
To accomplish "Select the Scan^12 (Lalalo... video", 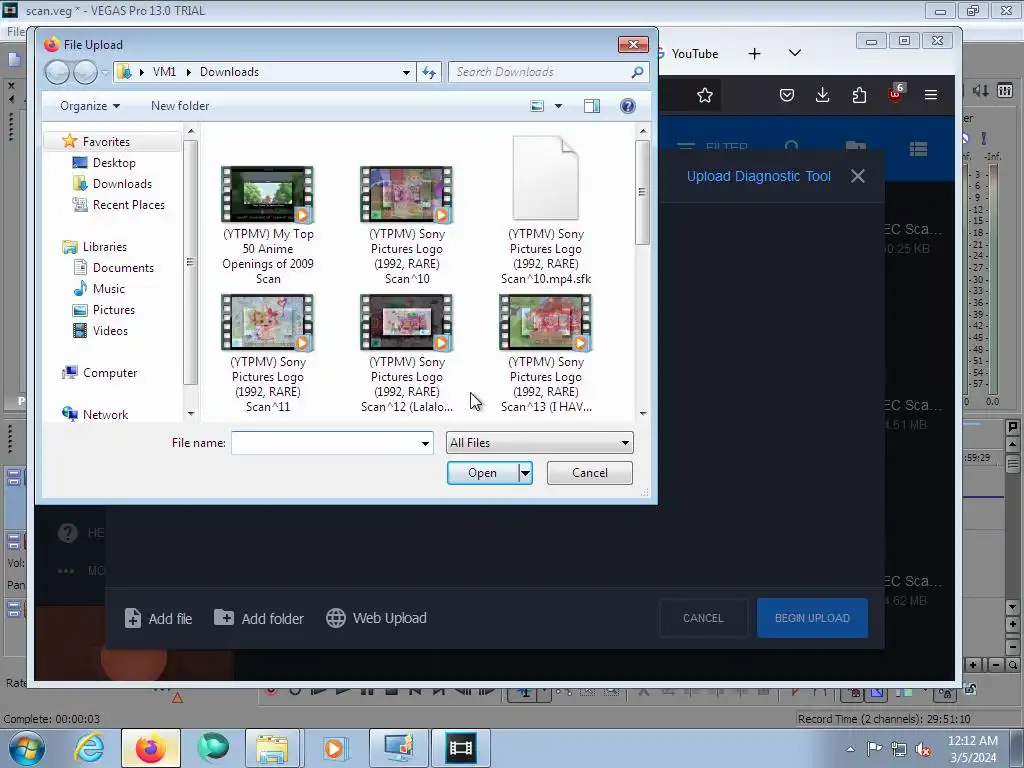I will tap(406, 353).
